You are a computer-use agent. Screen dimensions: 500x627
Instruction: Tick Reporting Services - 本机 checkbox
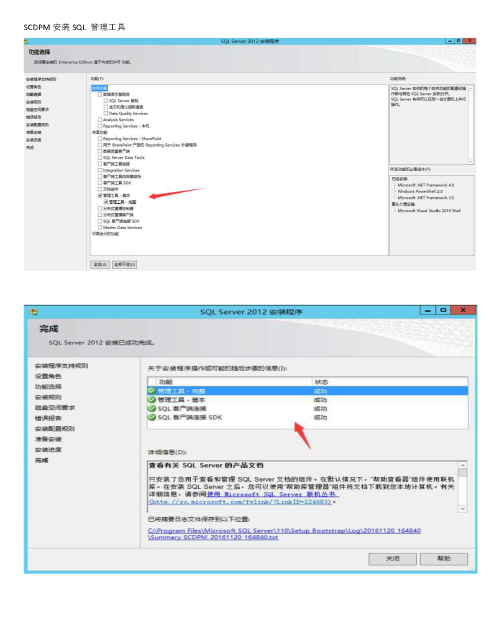(x=100, y=126)
